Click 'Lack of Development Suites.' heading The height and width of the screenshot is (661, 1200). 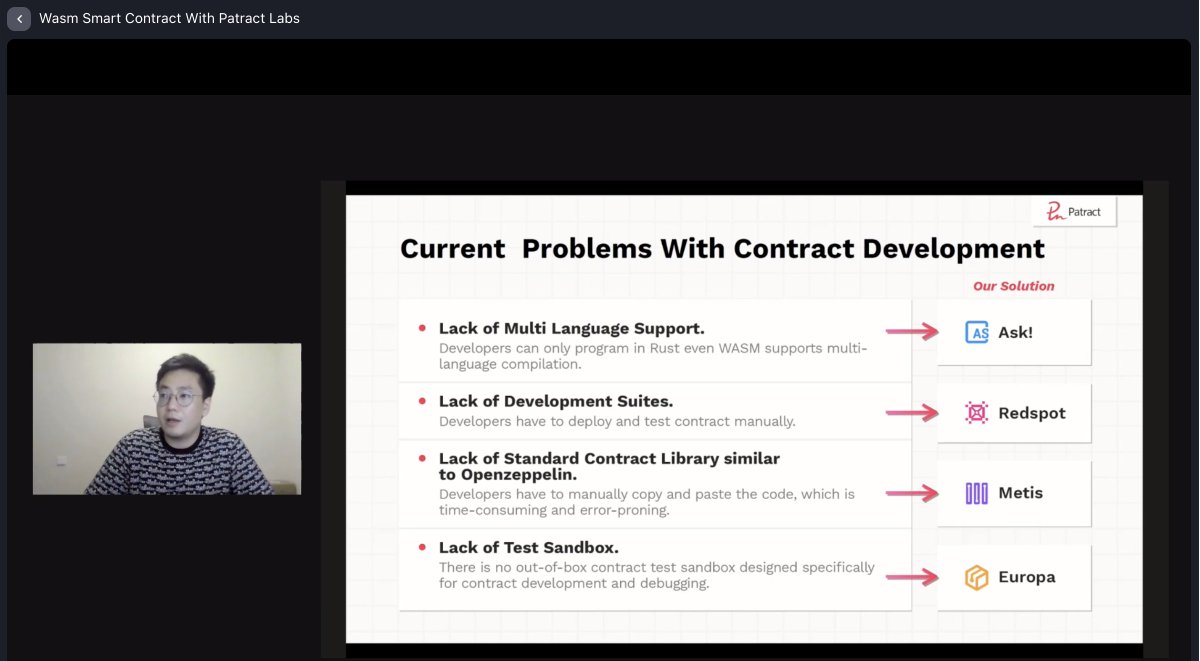[556, 401]
